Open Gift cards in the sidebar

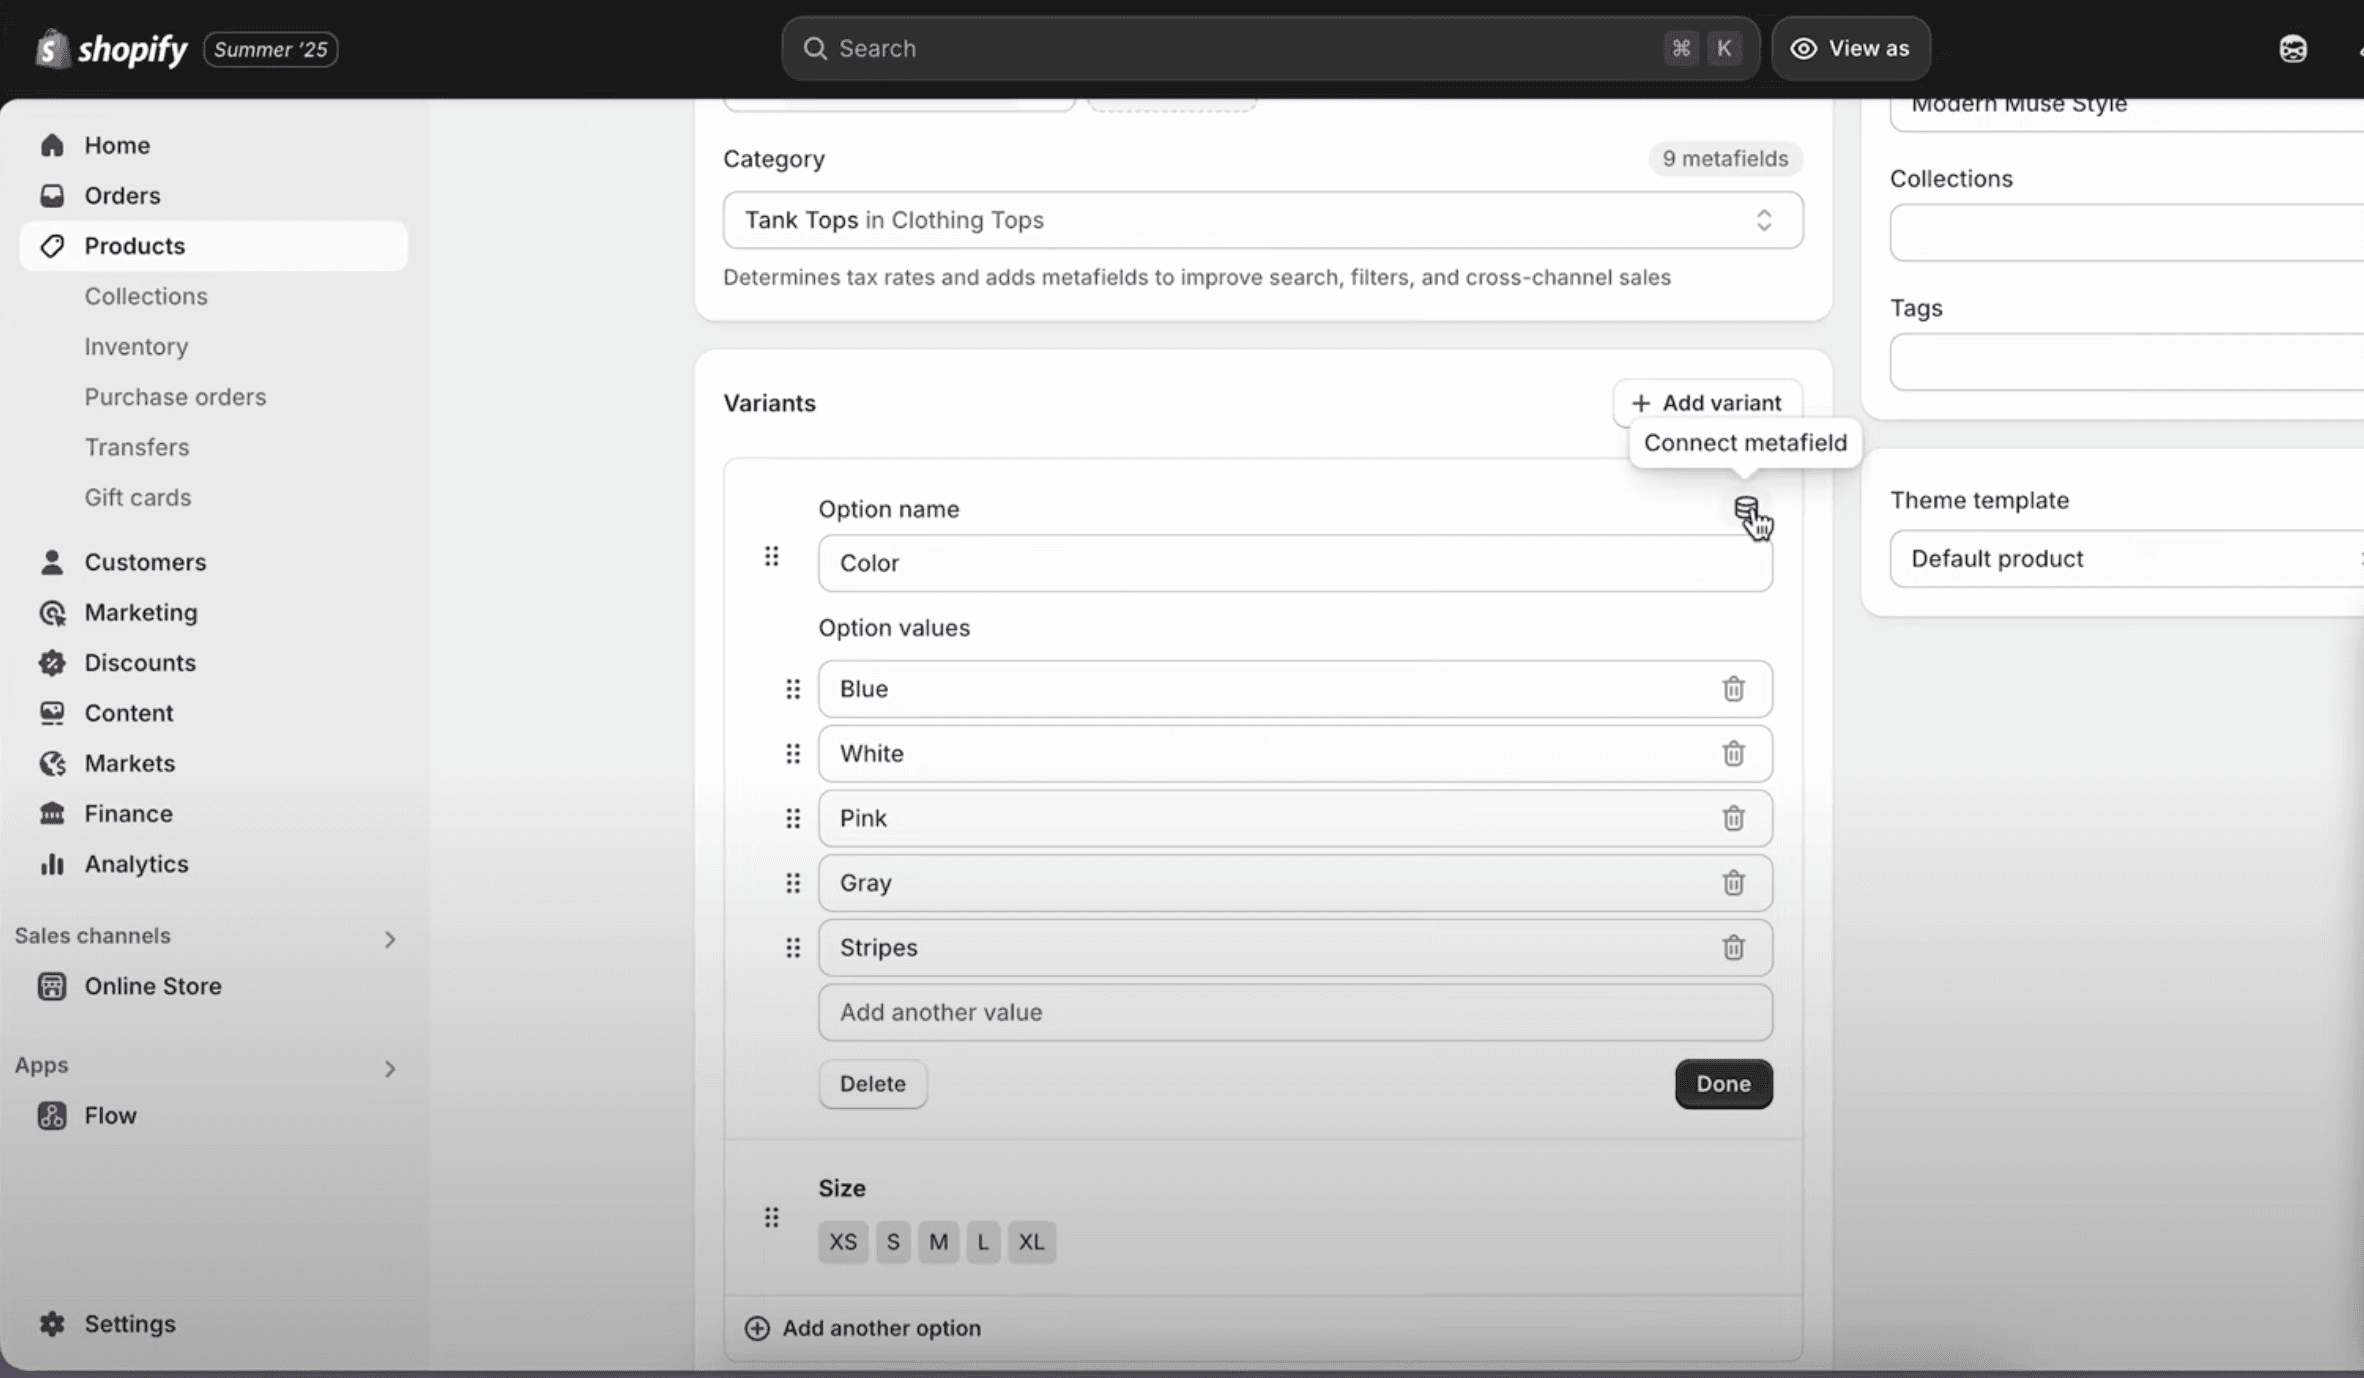coord(138,497)
